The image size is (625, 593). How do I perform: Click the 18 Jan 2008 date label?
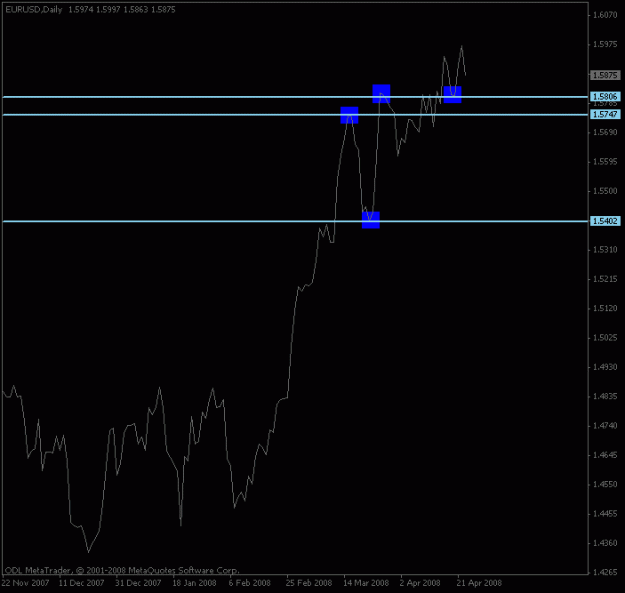click(194, 583)
